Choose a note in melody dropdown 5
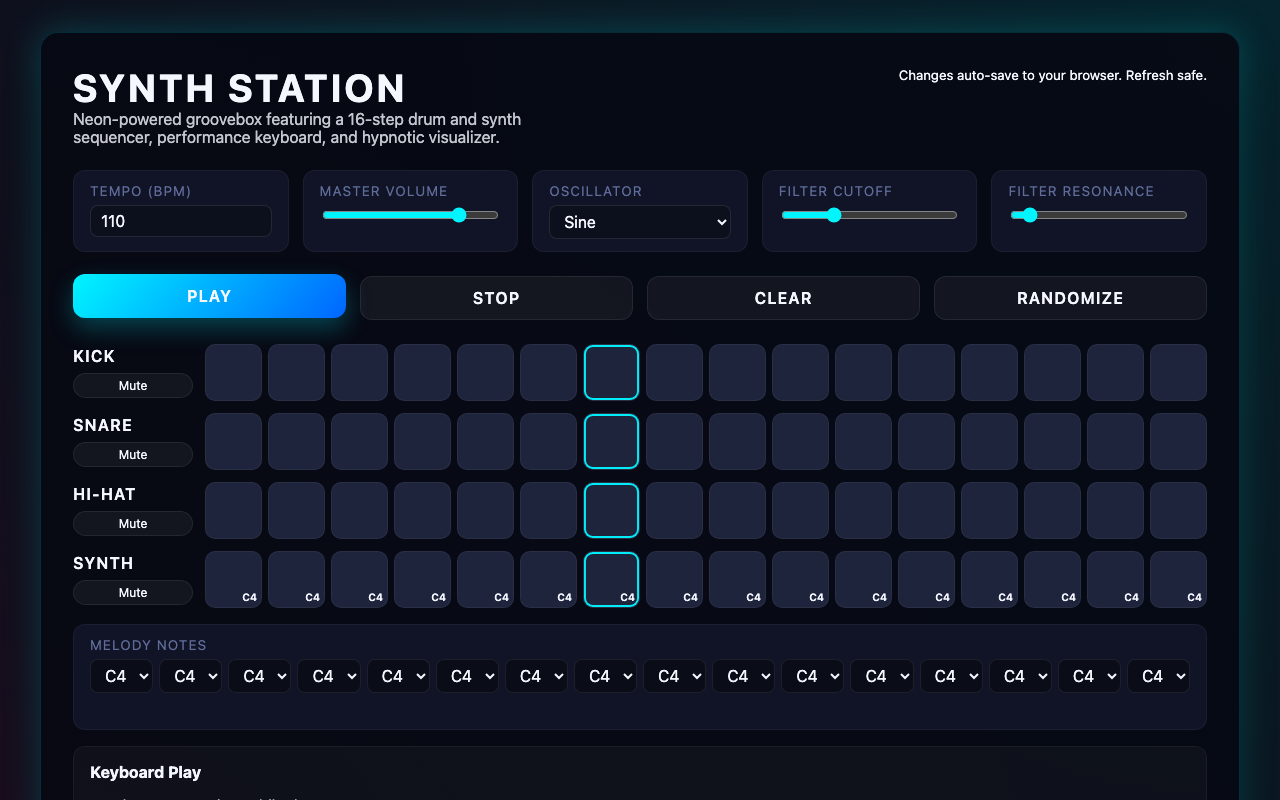 [x=398, y=676]
